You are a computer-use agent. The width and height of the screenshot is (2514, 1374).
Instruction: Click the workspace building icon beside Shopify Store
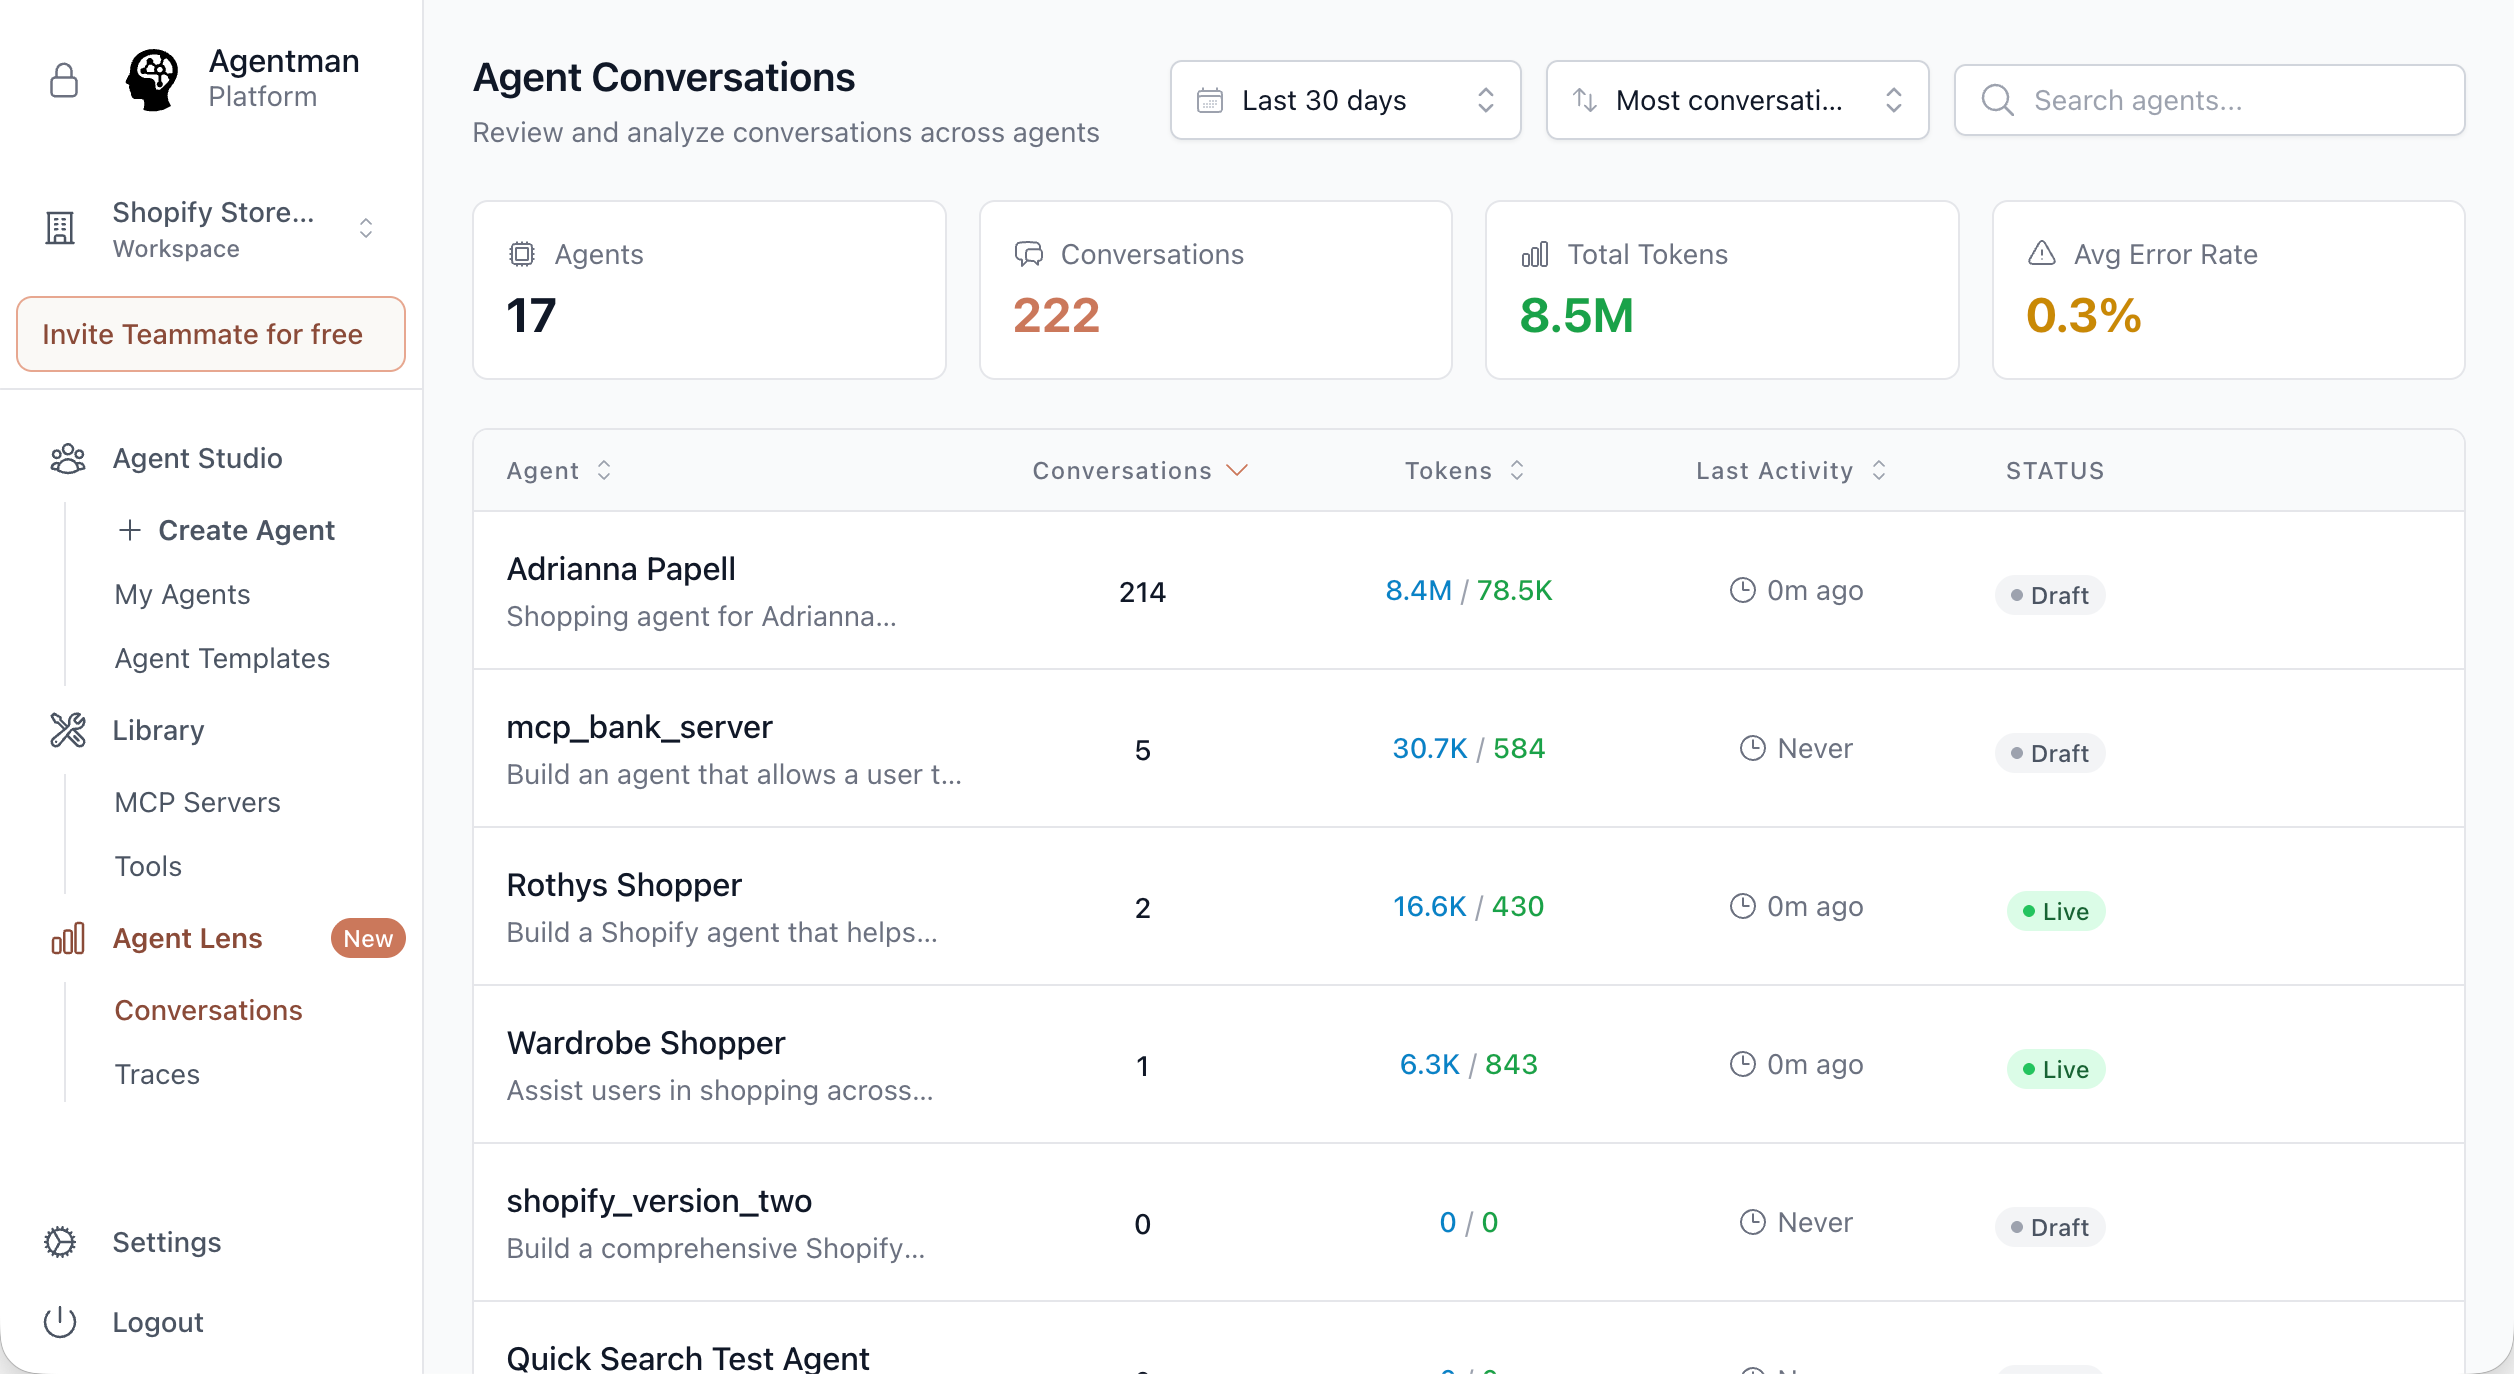coord(60,228)
